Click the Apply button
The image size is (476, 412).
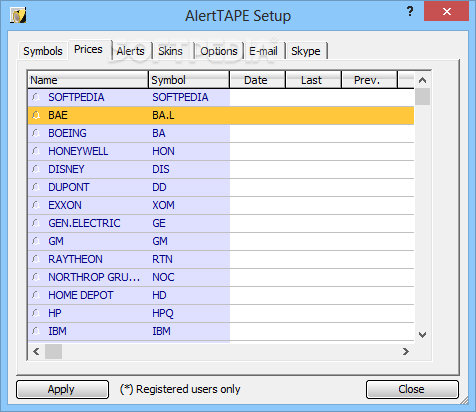[62, 389]
